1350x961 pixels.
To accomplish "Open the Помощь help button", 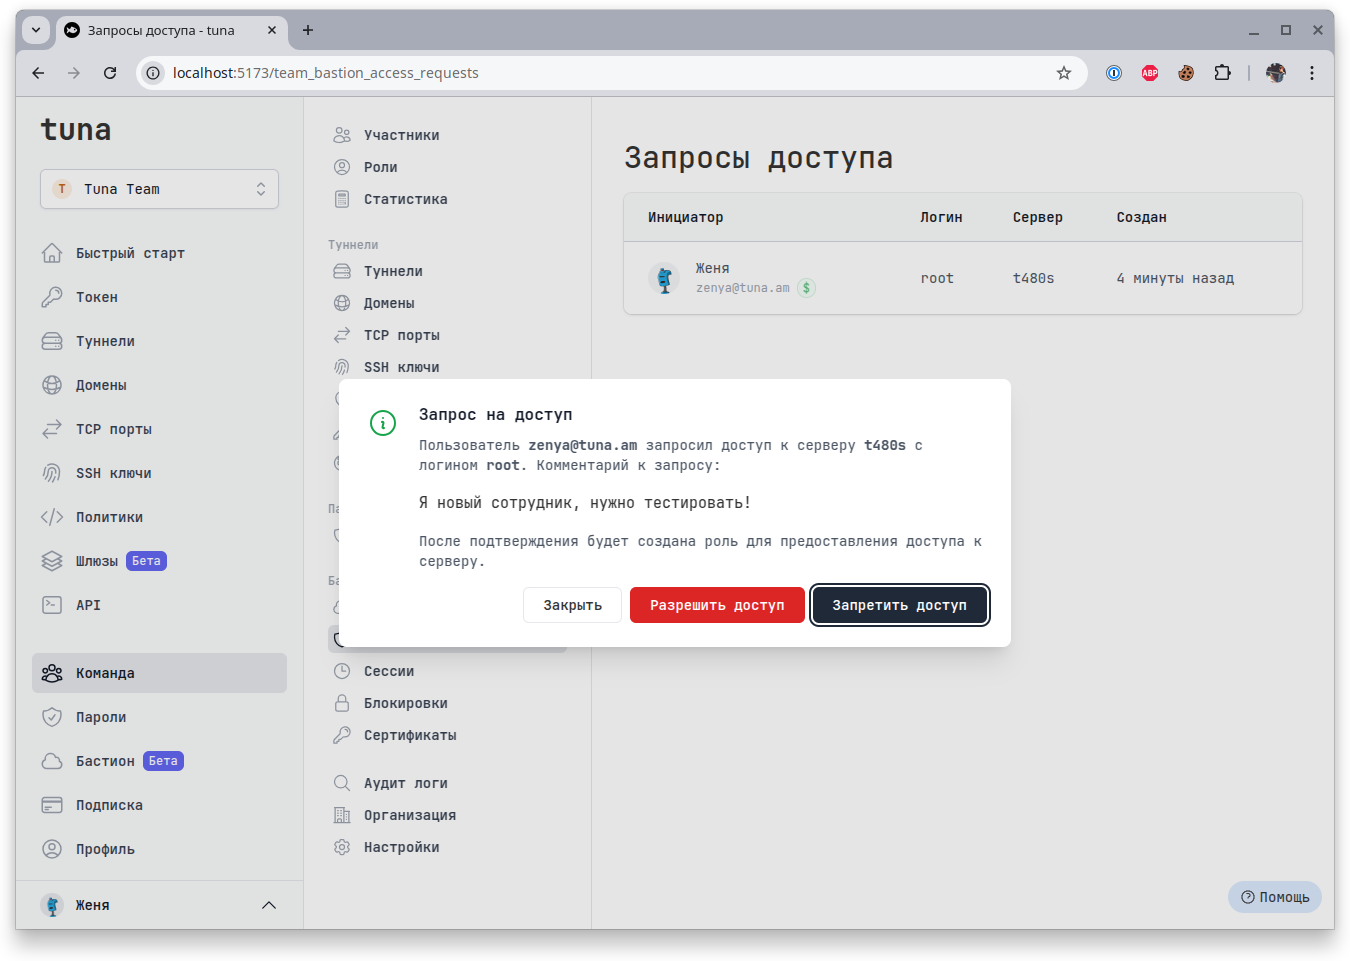I will [x=1274, y=897].
